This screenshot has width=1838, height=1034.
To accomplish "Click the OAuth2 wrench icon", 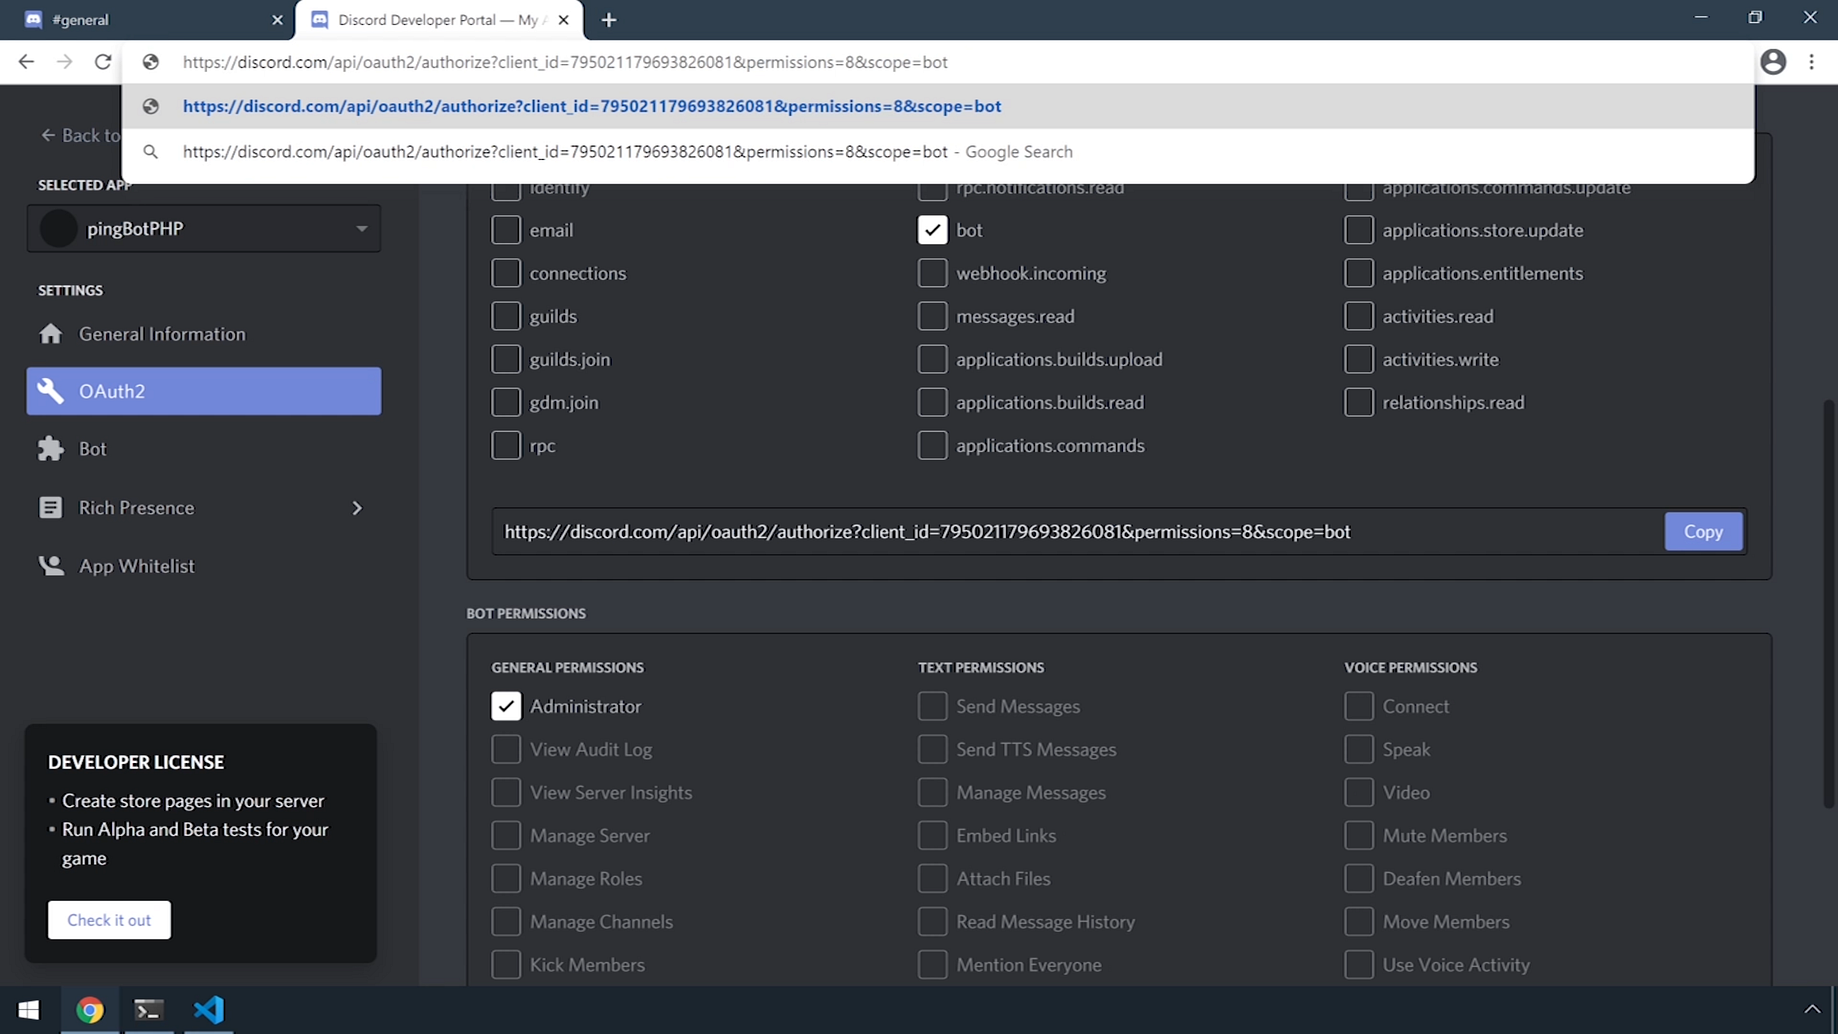I will tap(50, 391).
